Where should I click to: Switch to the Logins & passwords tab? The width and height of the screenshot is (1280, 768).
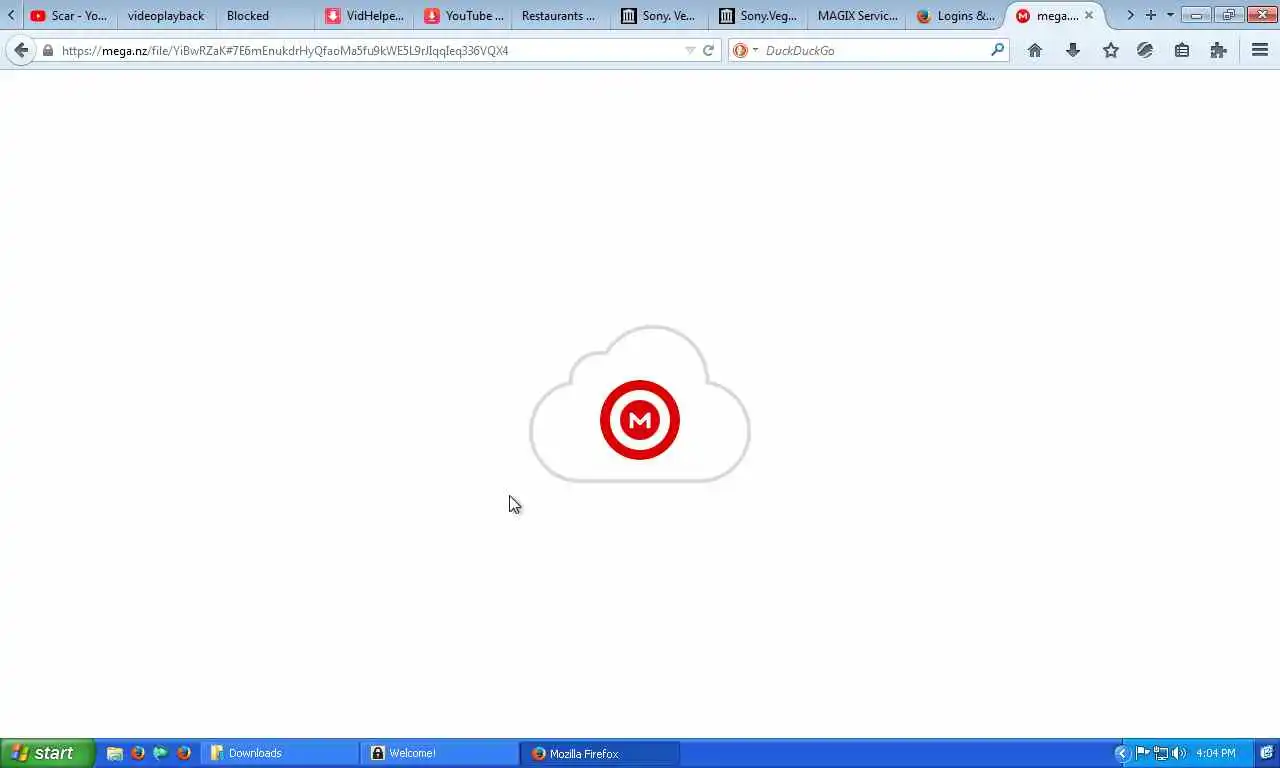956,16
